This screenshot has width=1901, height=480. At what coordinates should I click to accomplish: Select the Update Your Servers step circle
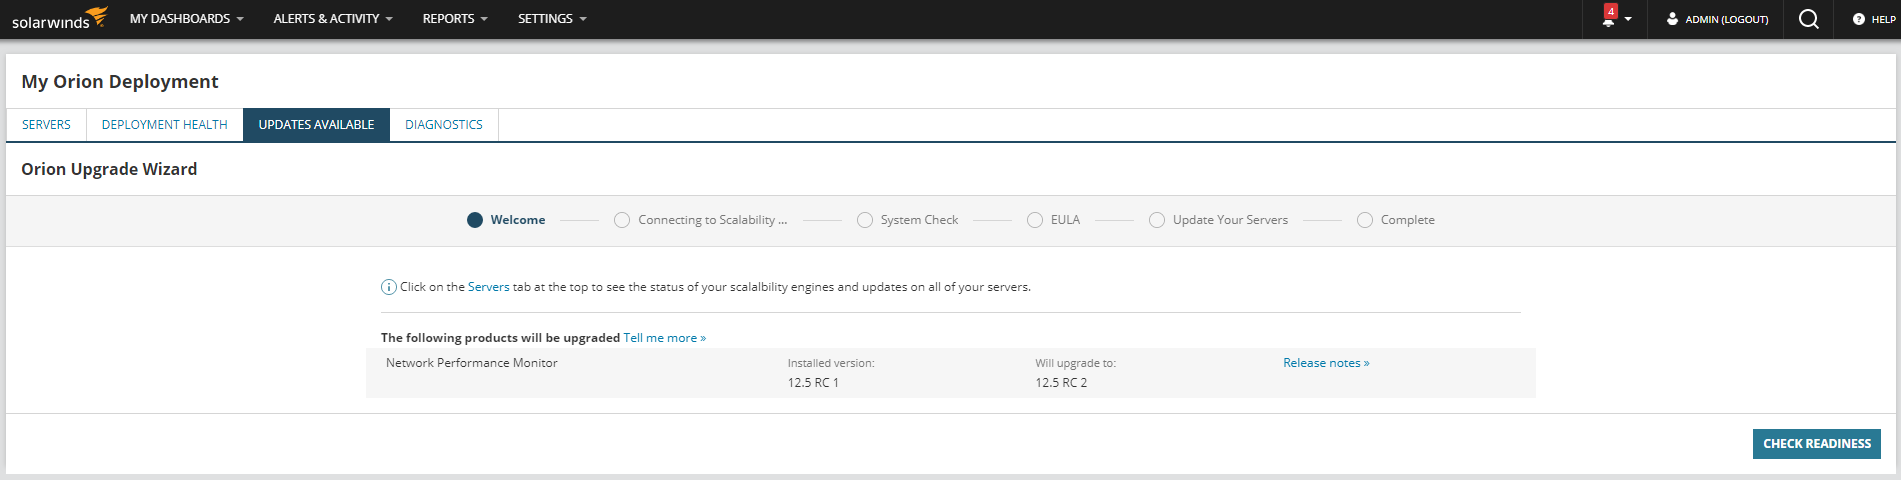(x=1157, y=220)
